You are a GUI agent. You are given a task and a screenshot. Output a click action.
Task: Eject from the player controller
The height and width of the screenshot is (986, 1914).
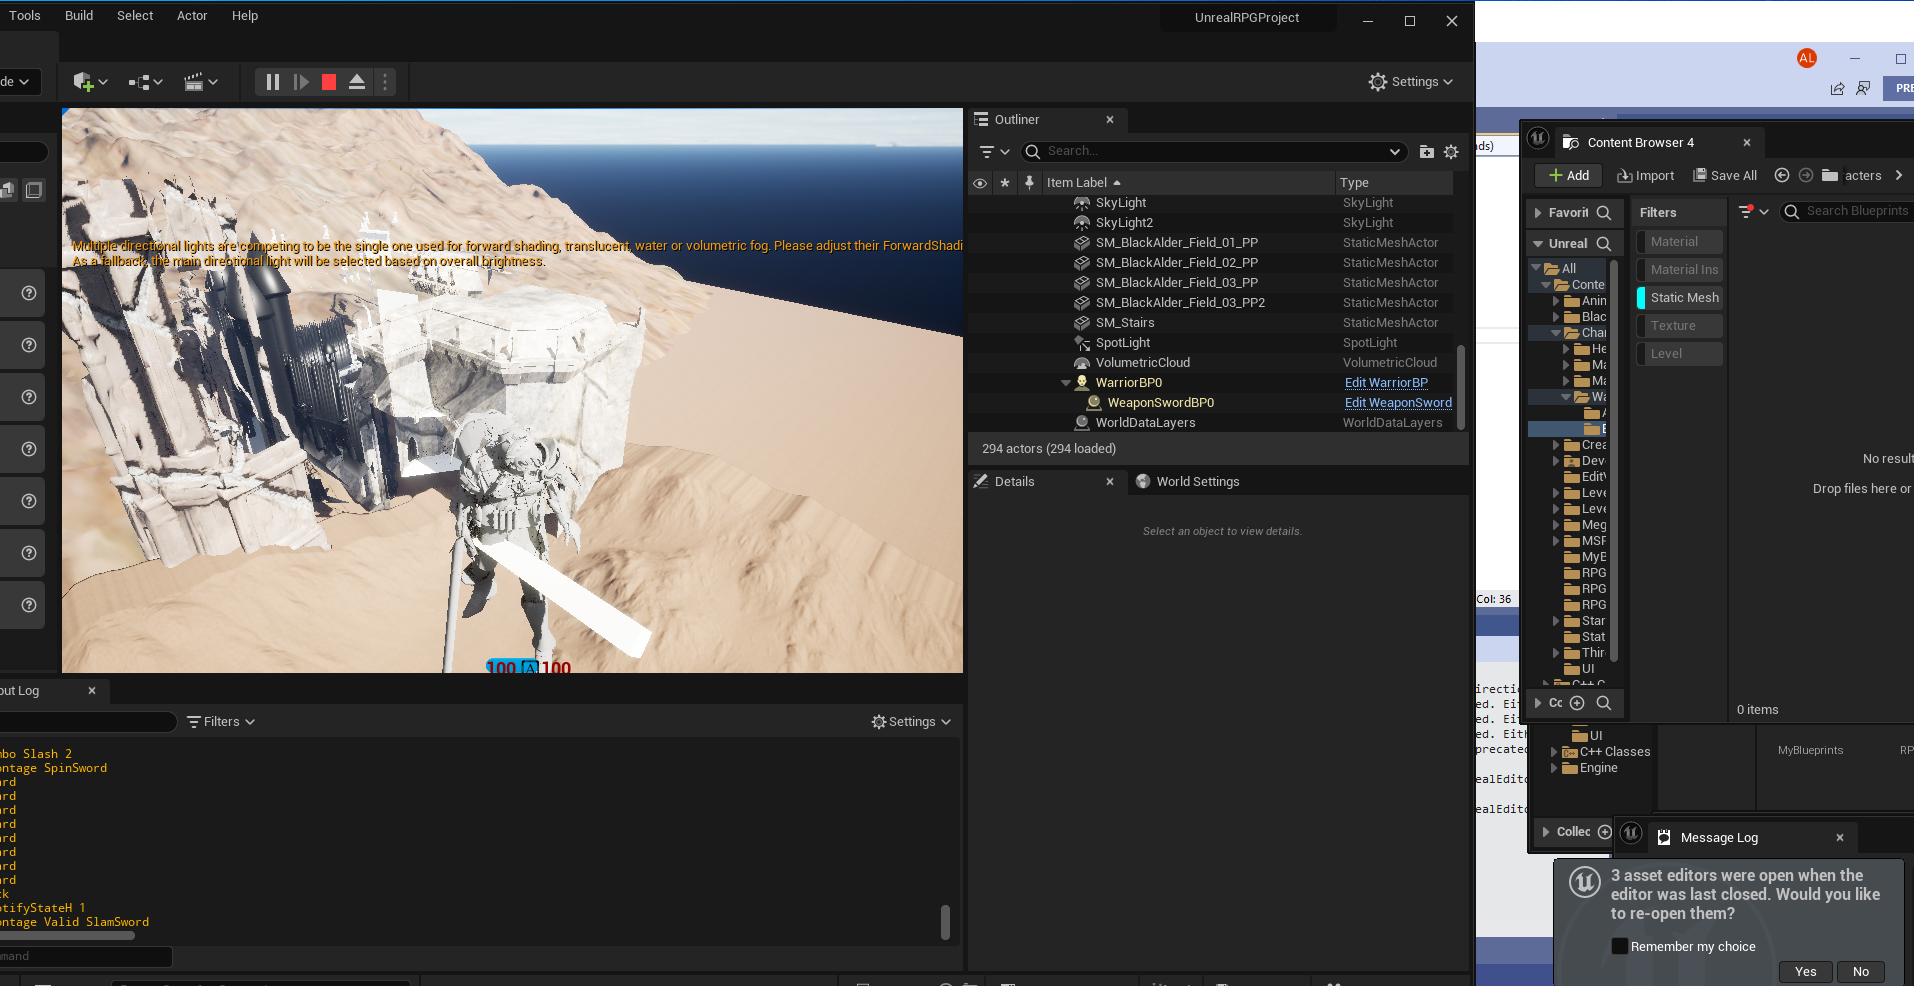click(x=356, y=82)
